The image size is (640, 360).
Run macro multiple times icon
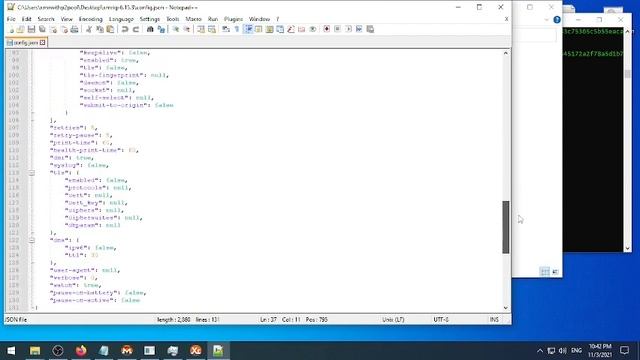pyautogui.click(x=359, y=29)
